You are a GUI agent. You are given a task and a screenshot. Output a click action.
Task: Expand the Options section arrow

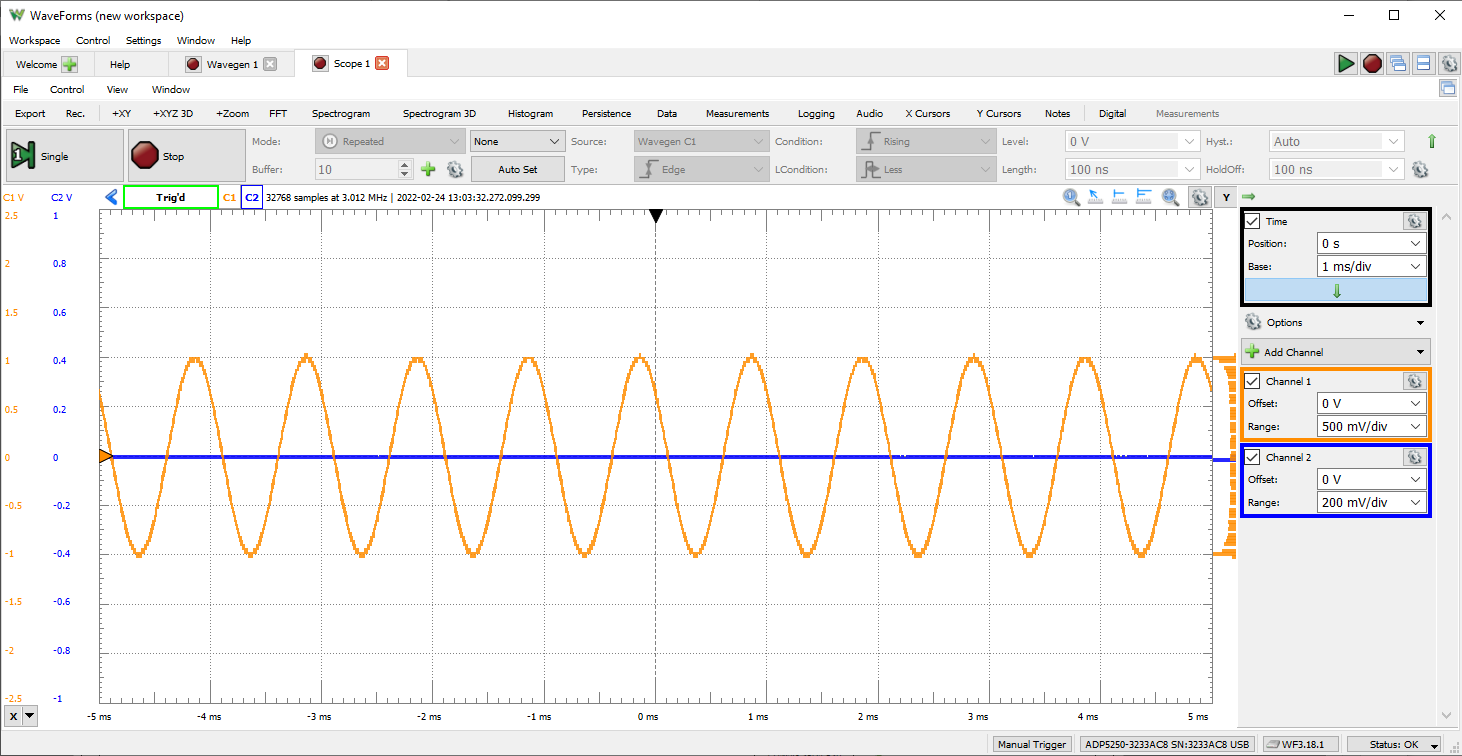click(x=1421, y=323)
